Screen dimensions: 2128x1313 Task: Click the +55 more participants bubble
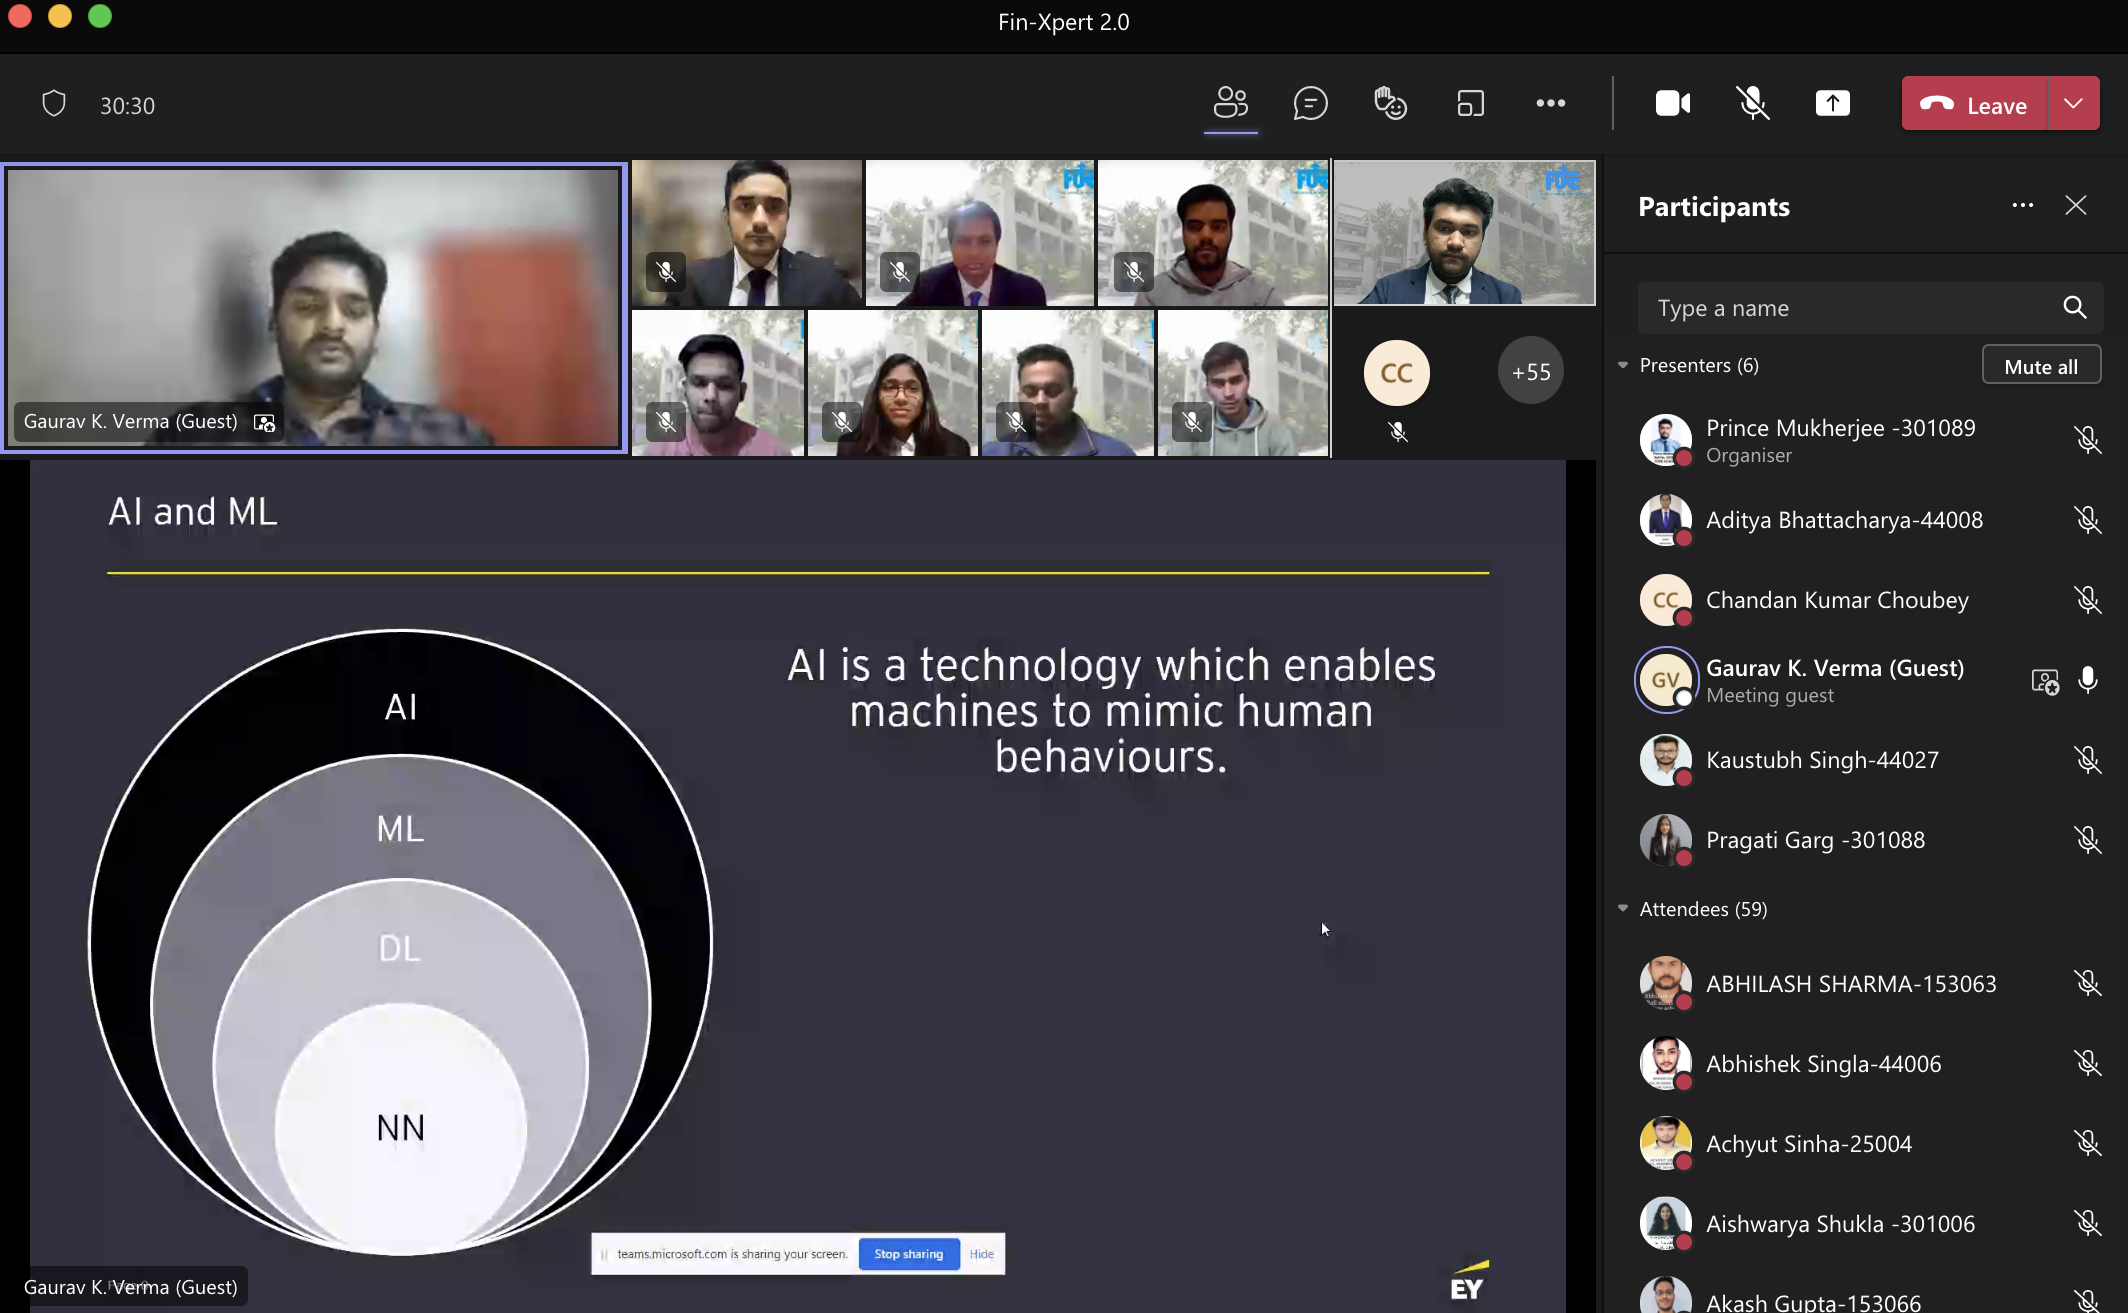[1531, 372]
